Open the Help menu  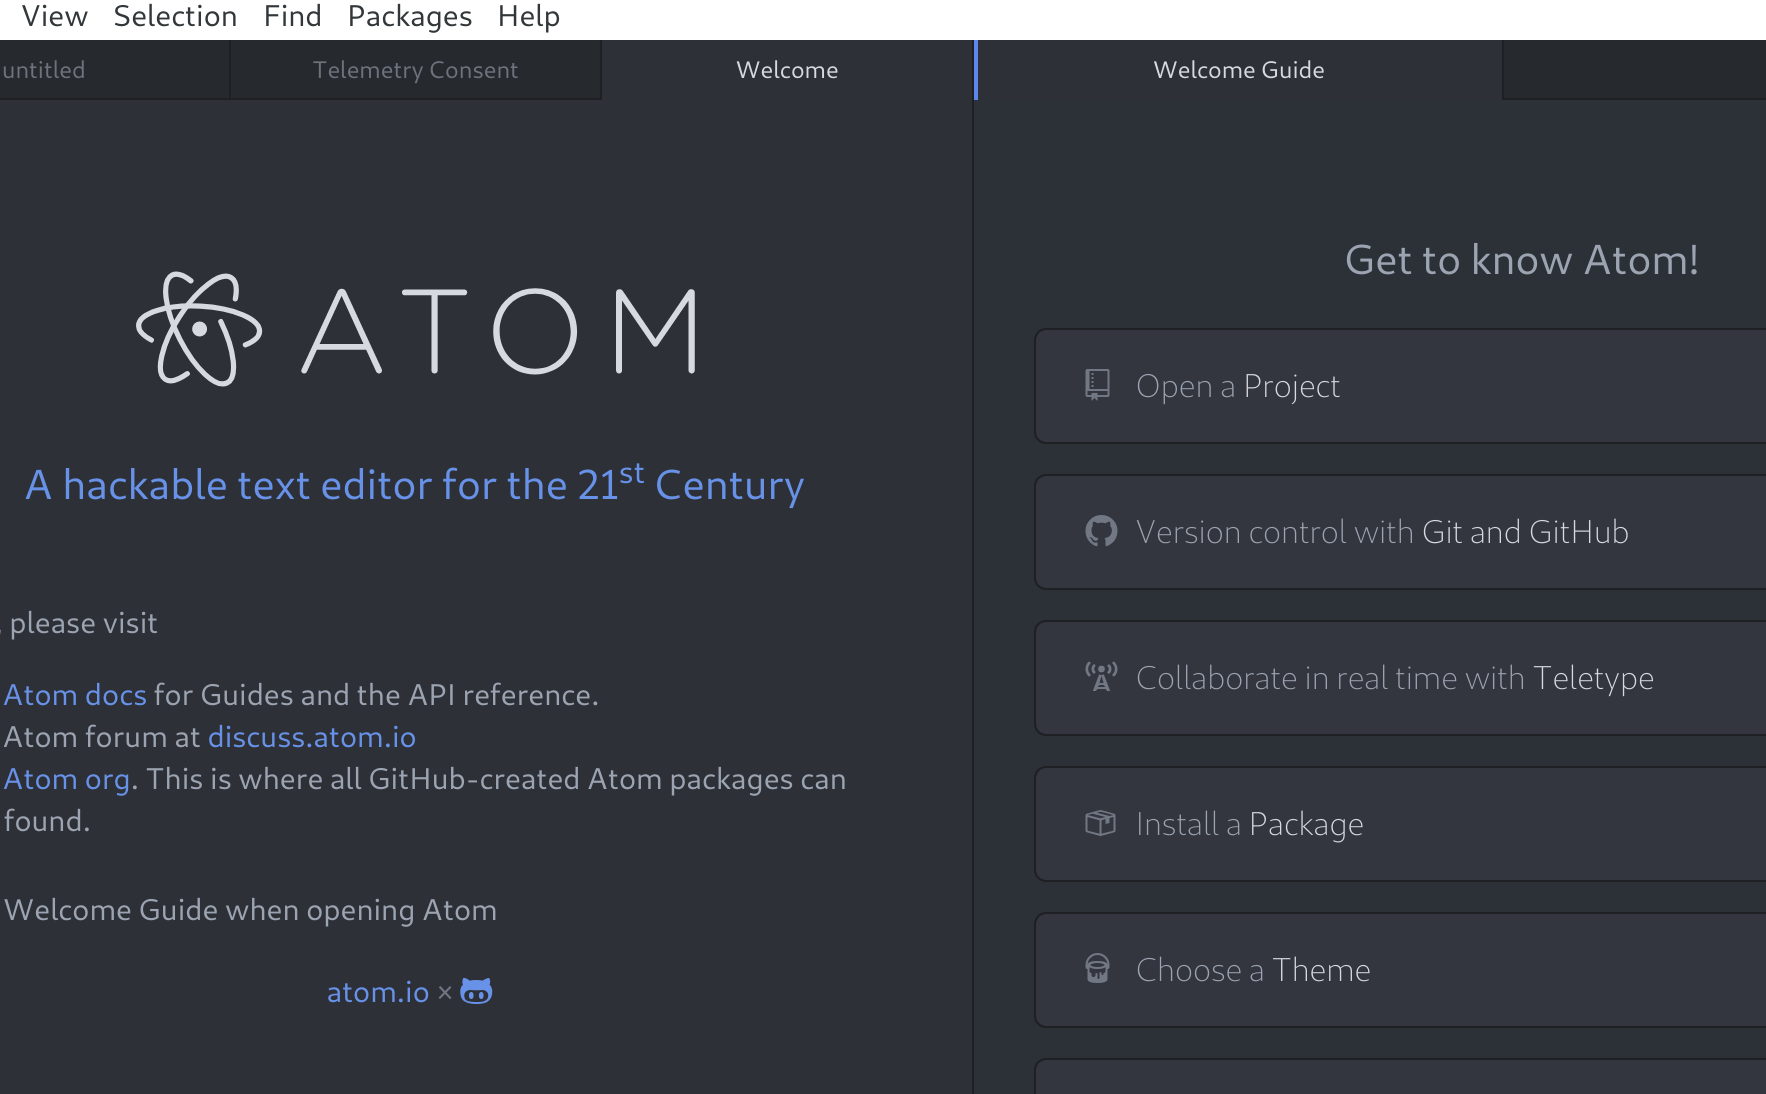(528, 17)
